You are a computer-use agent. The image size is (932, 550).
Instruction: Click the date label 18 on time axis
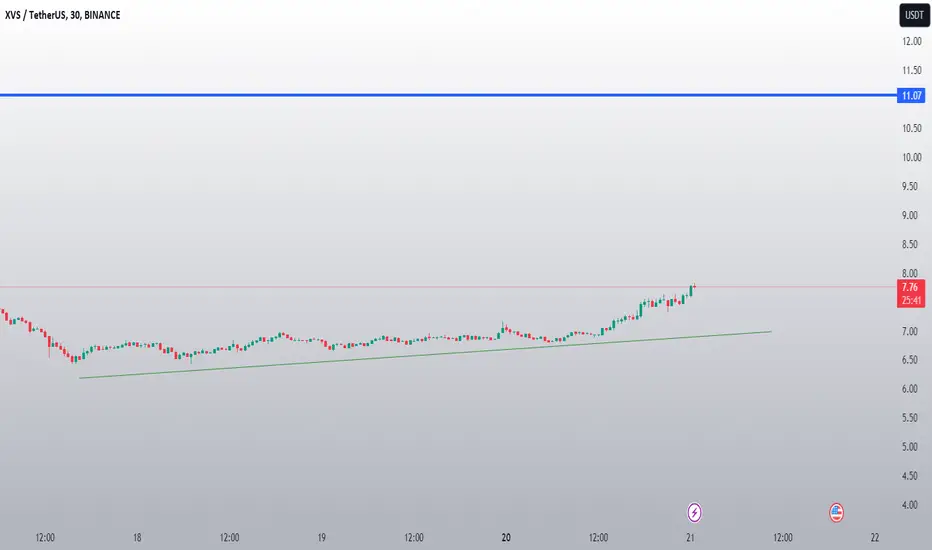[x=137, y=538]
